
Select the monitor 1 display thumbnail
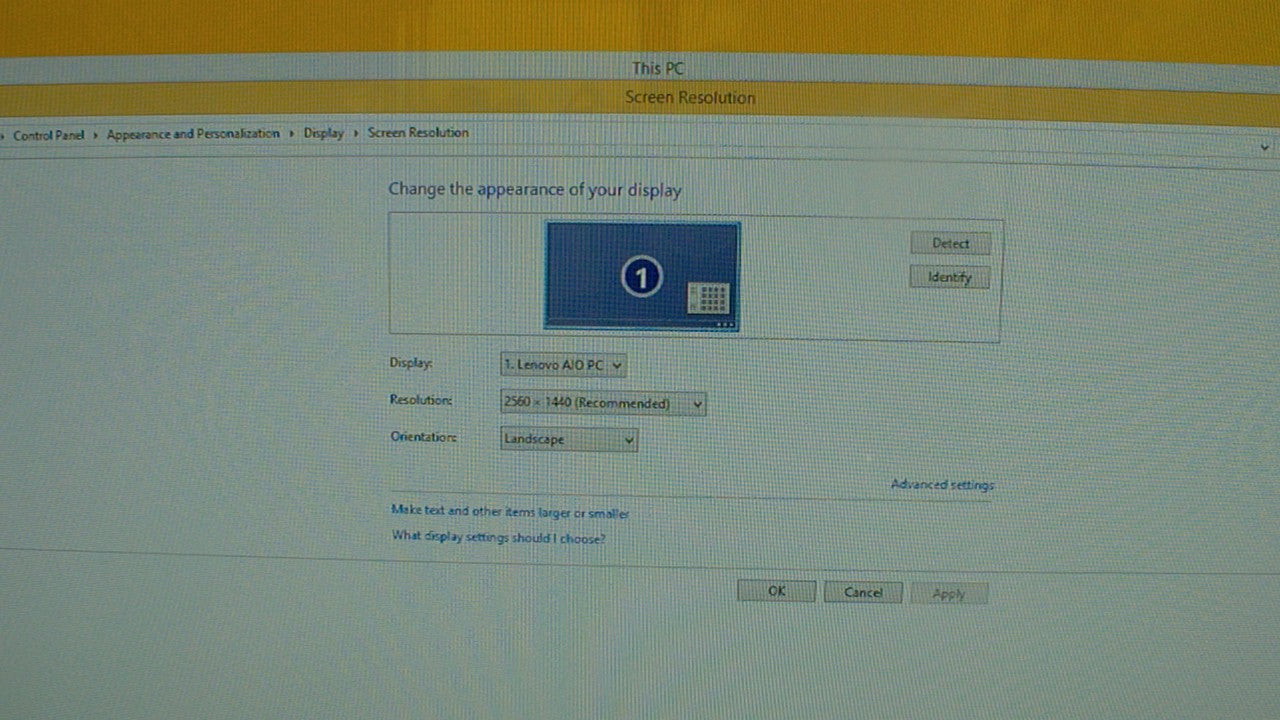(642, 276)
